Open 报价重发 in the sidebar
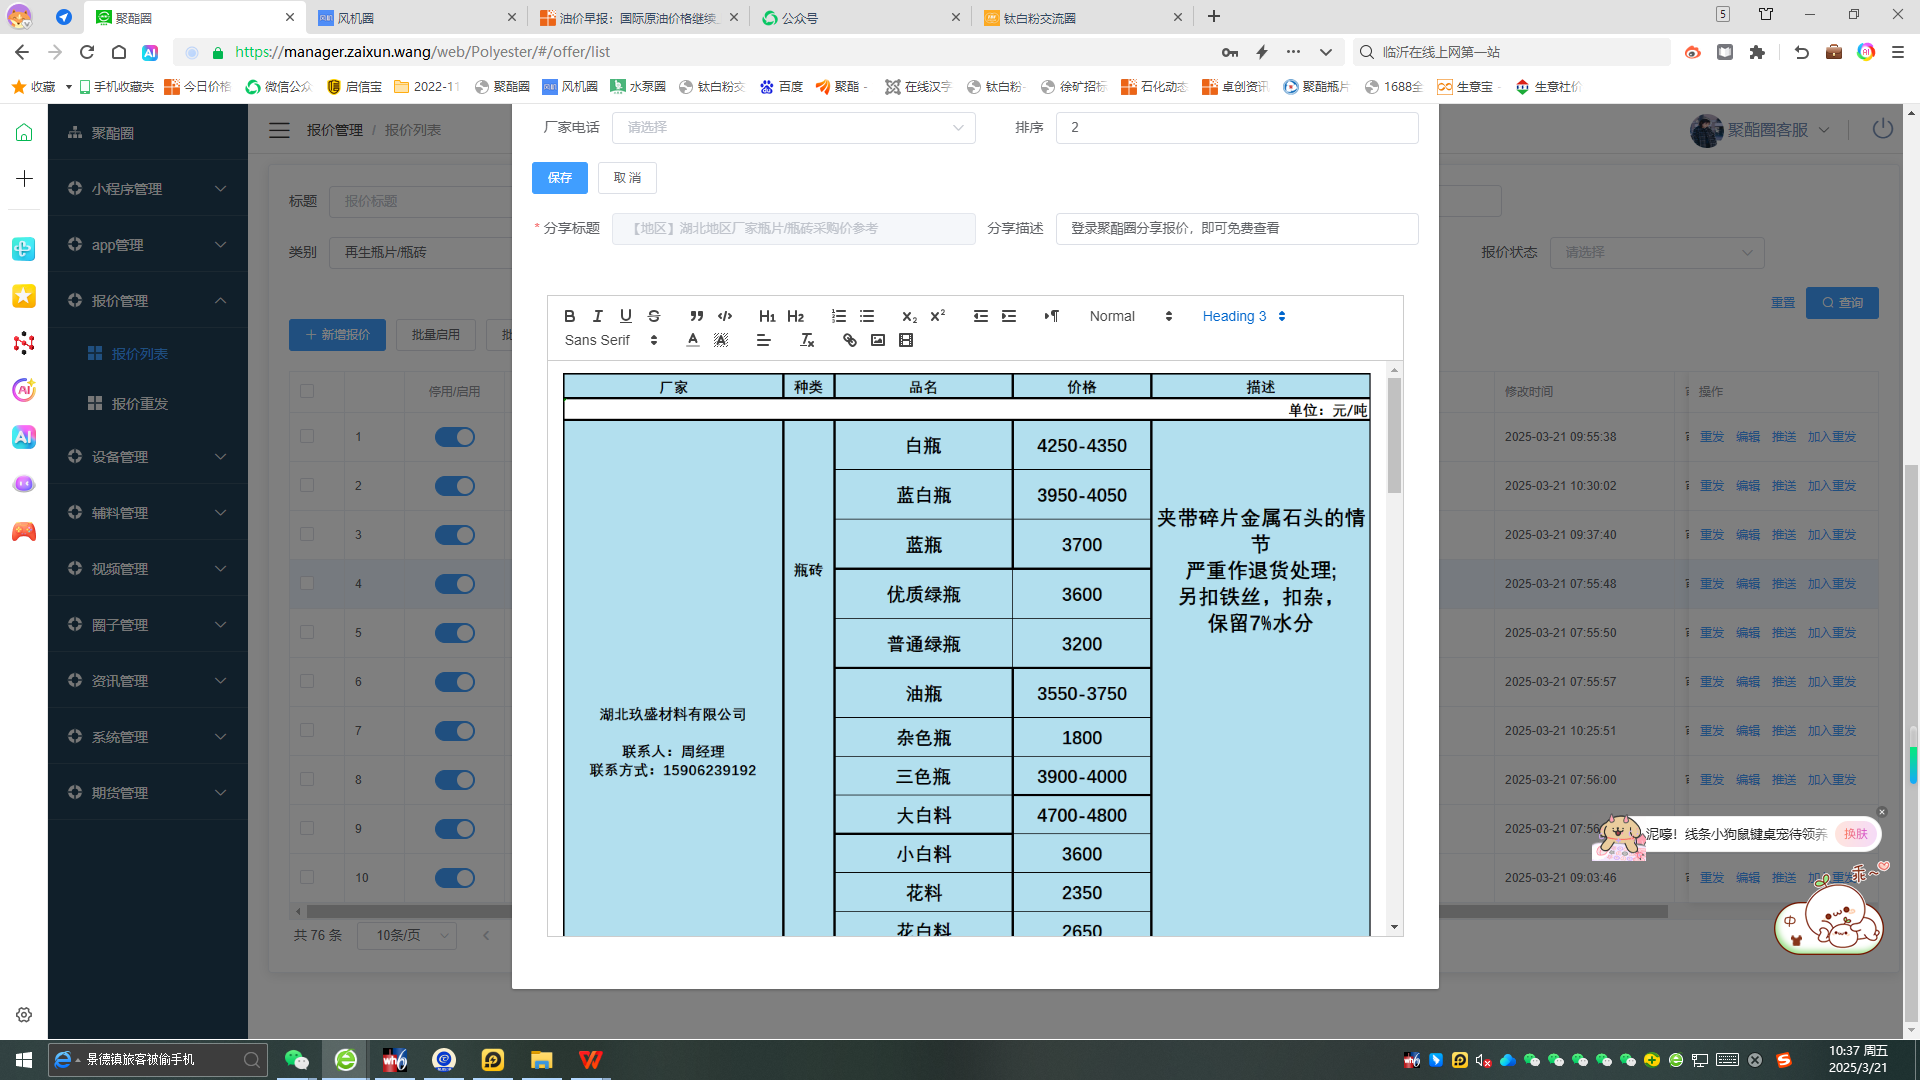Screen dimensions: 1920x1080 [x=139, y=404]
